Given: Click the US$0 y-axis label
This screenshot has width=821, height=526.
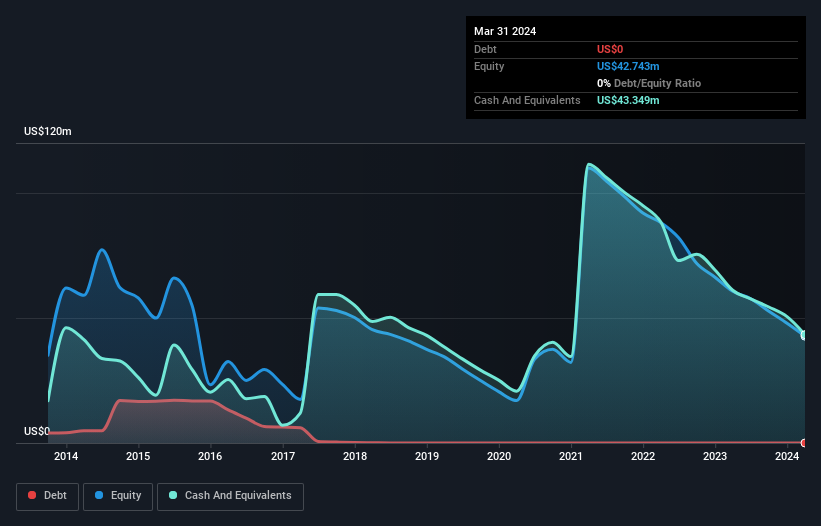Looking at the screenshot, I should click(x=37, y=431).
